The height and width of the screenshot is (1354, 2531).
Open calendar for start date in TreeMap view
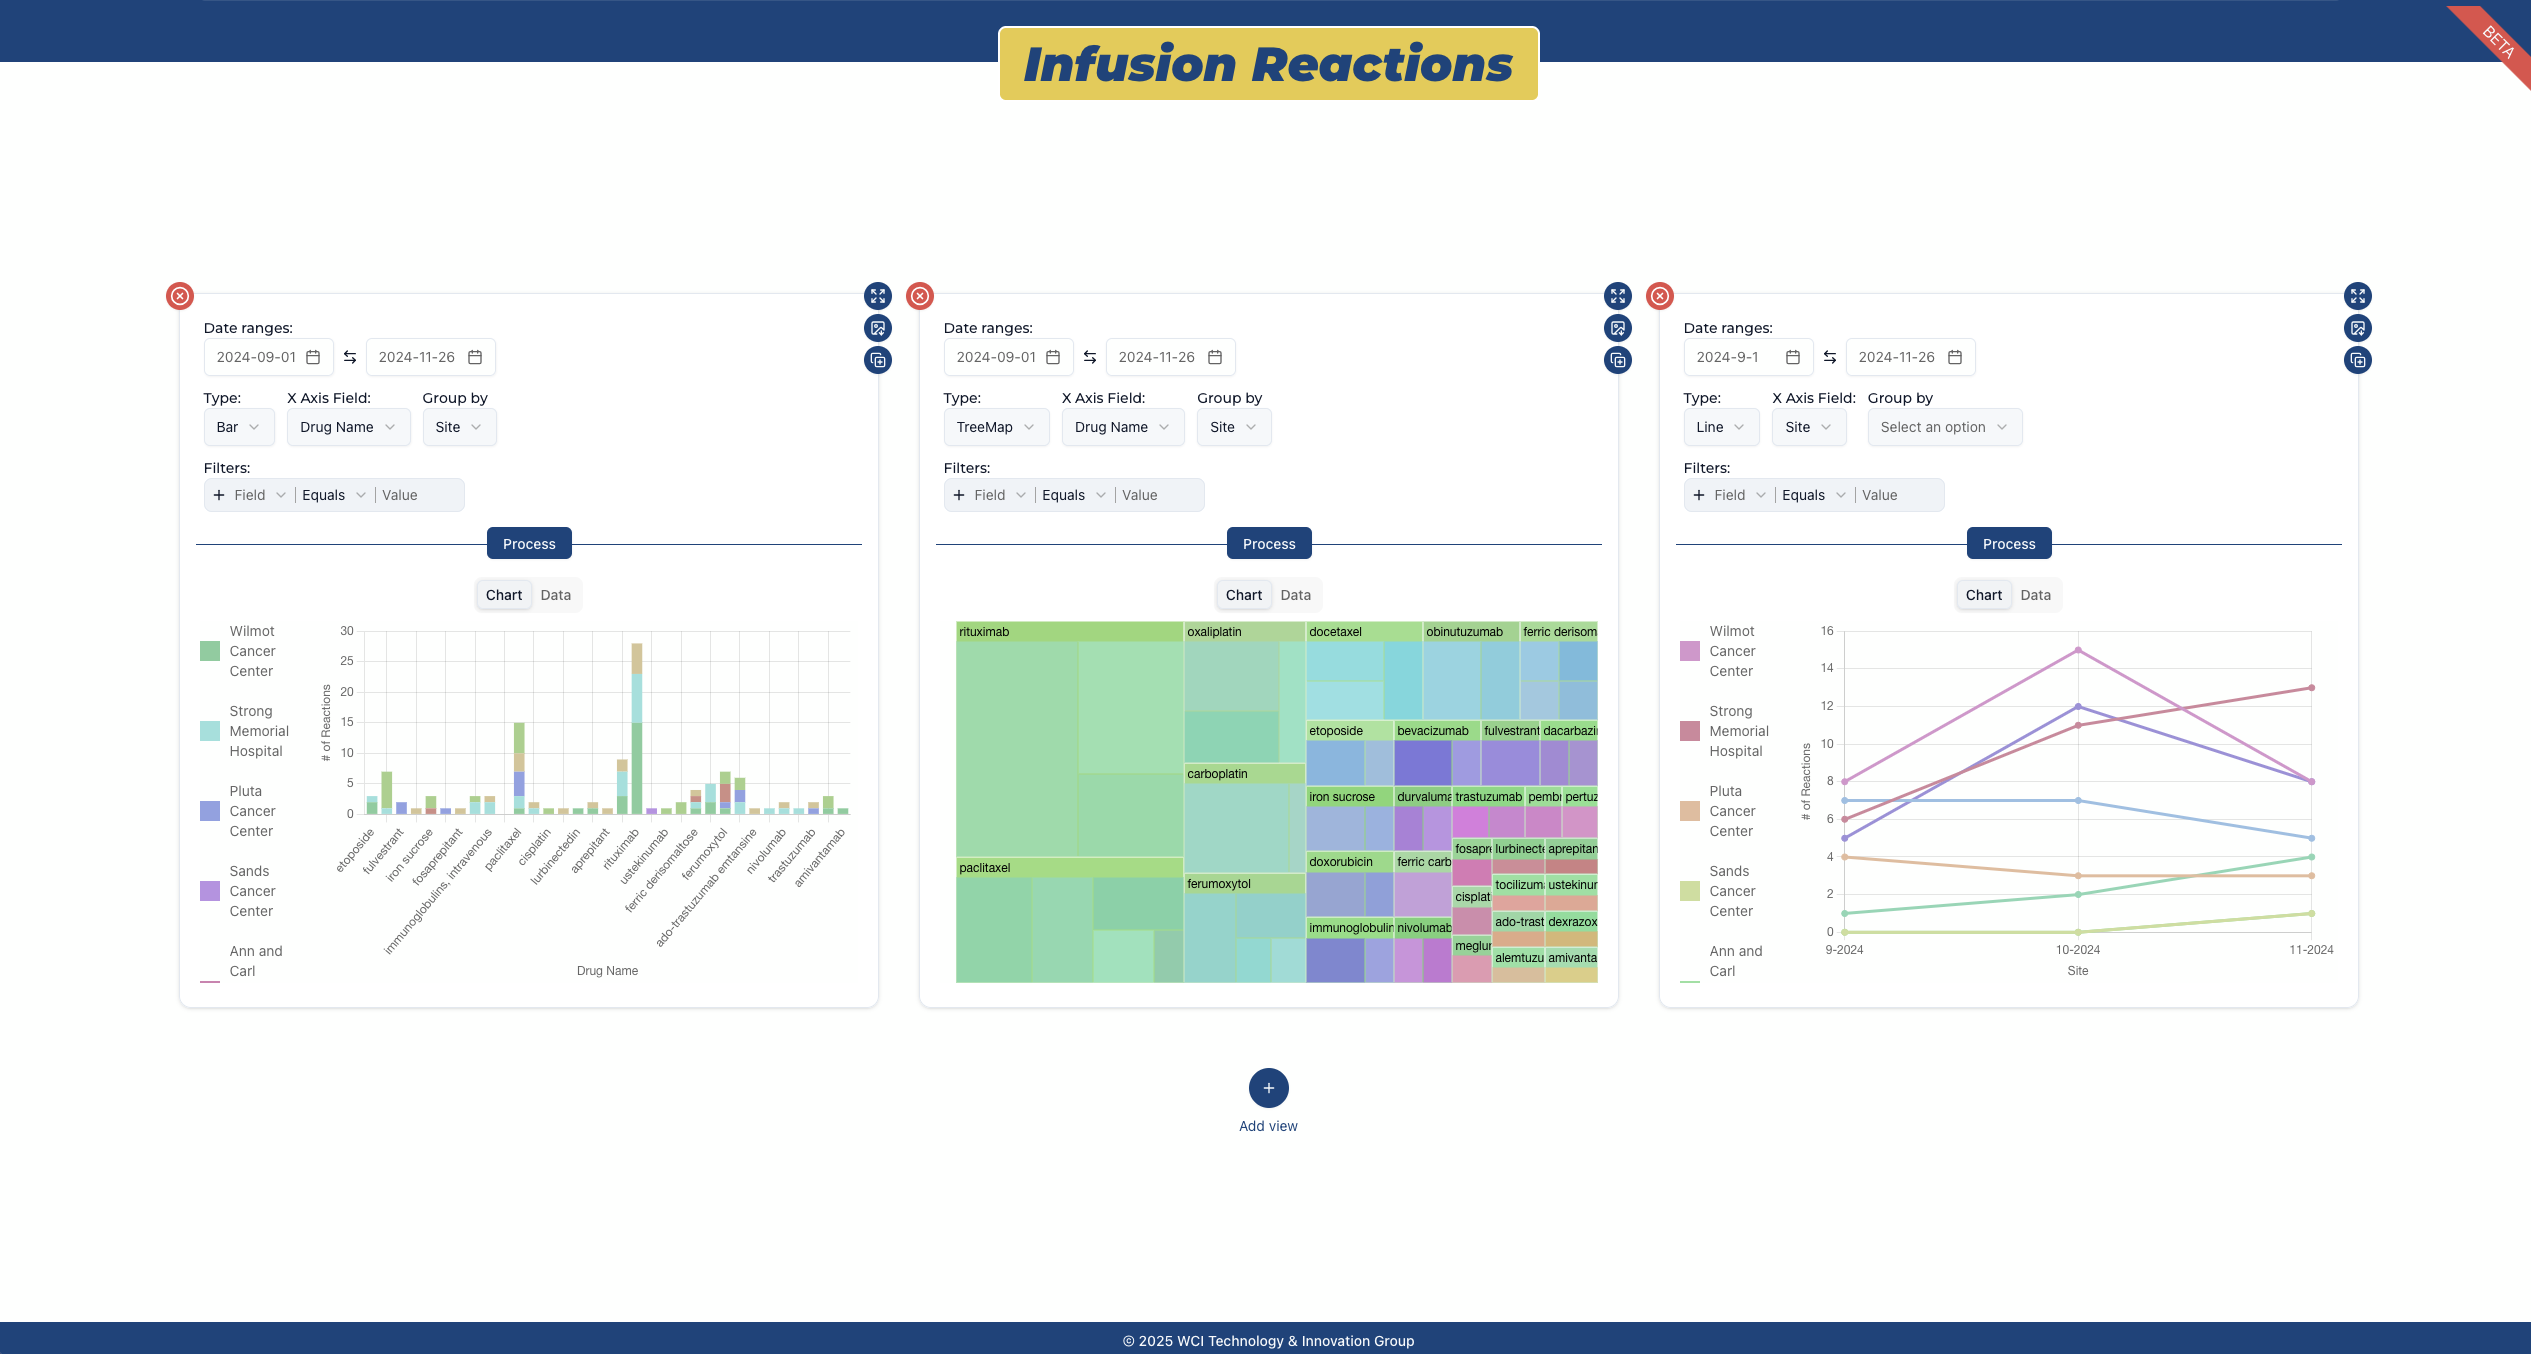point(1053,357)
